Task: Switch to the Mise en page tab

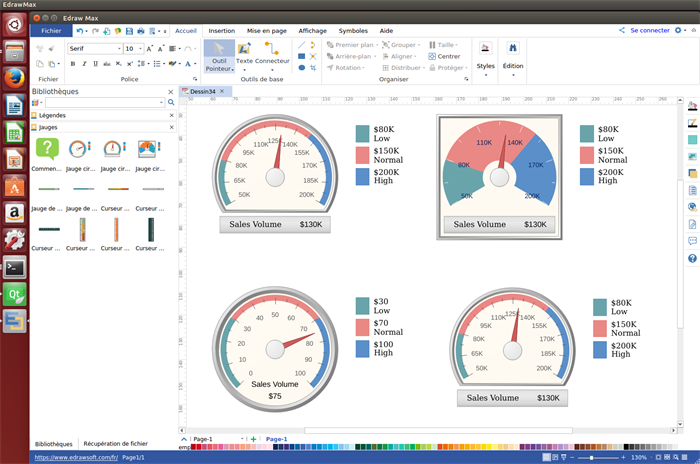Action: click(266, 31)
